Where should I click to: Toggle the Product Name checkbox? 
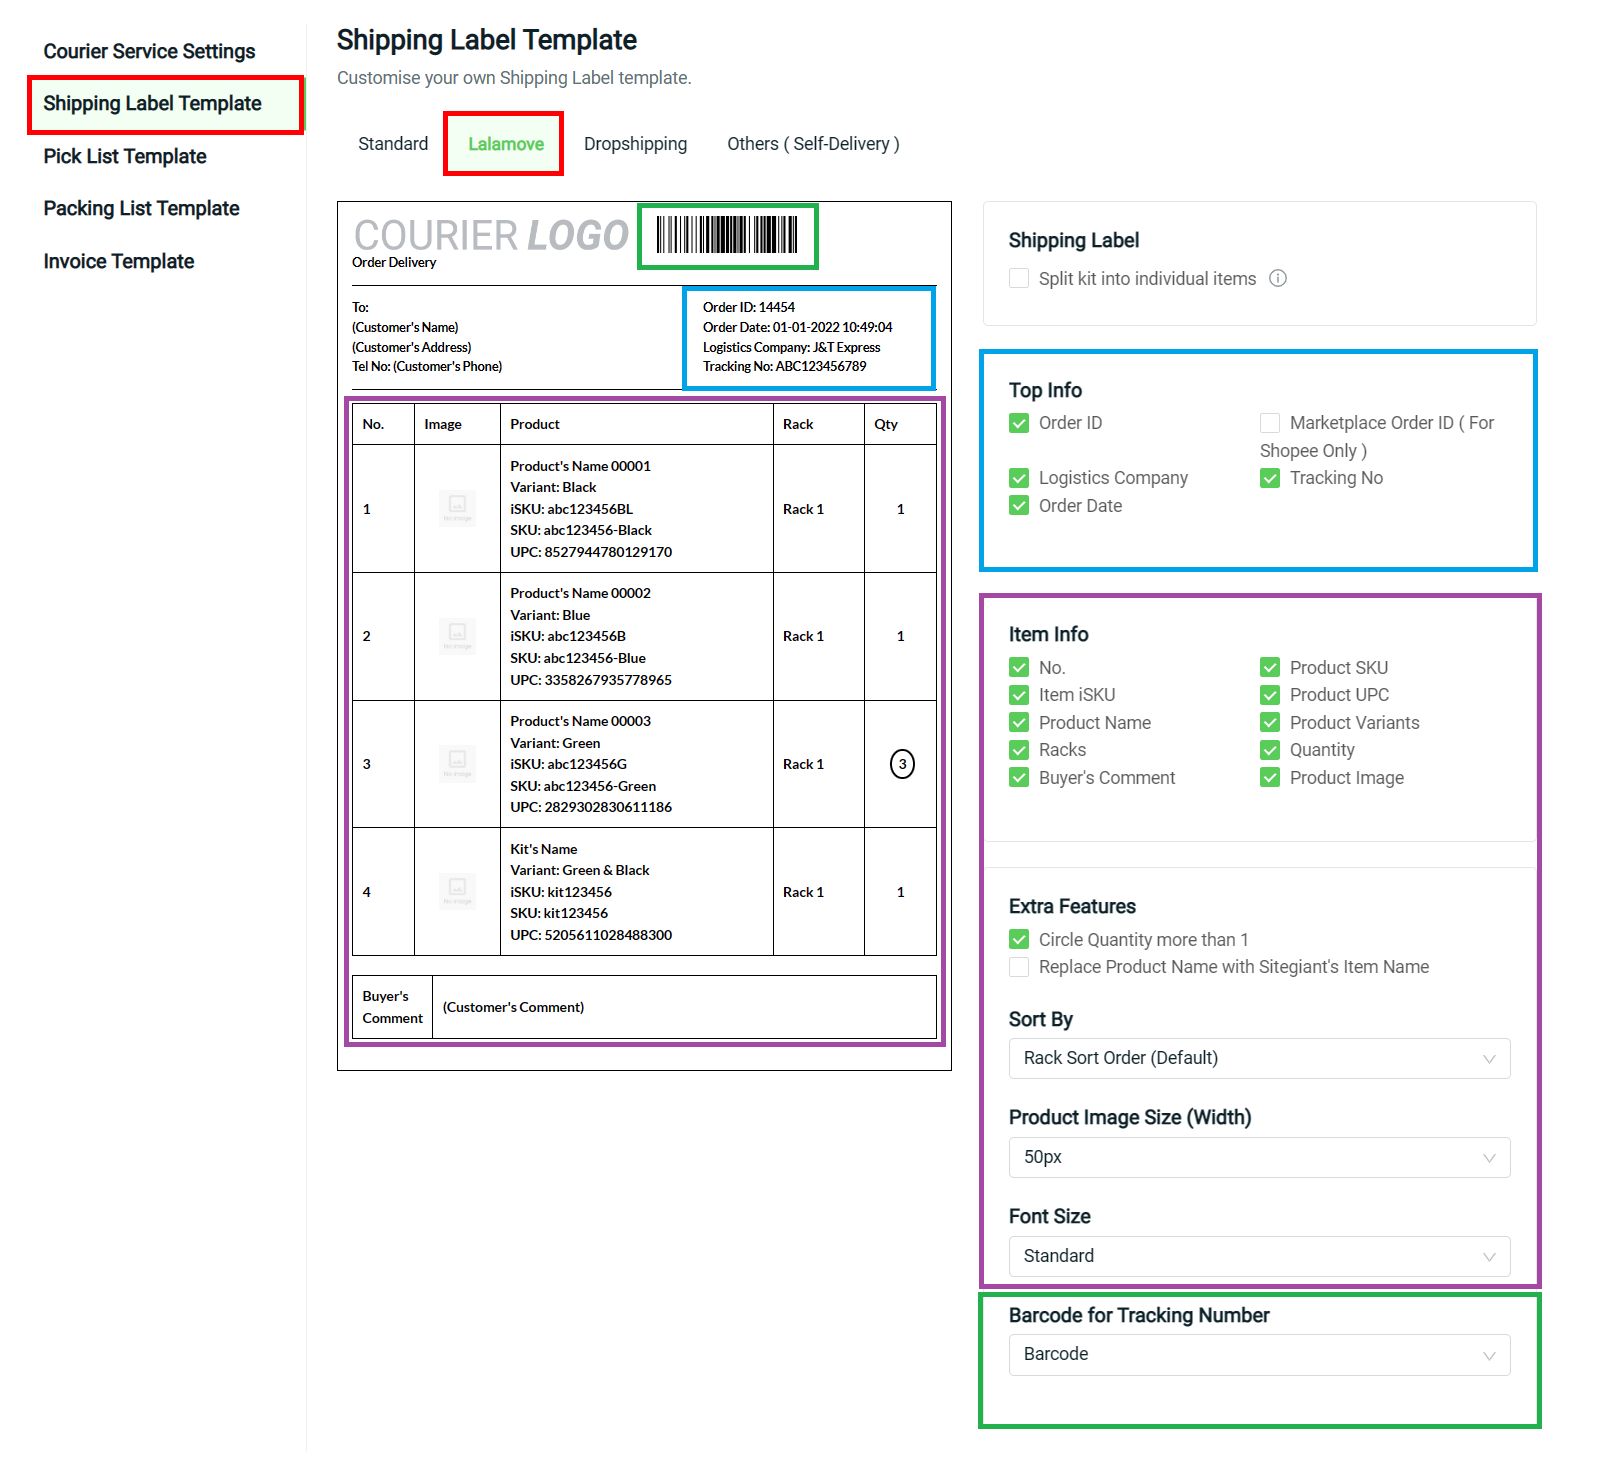point(1019,722)
